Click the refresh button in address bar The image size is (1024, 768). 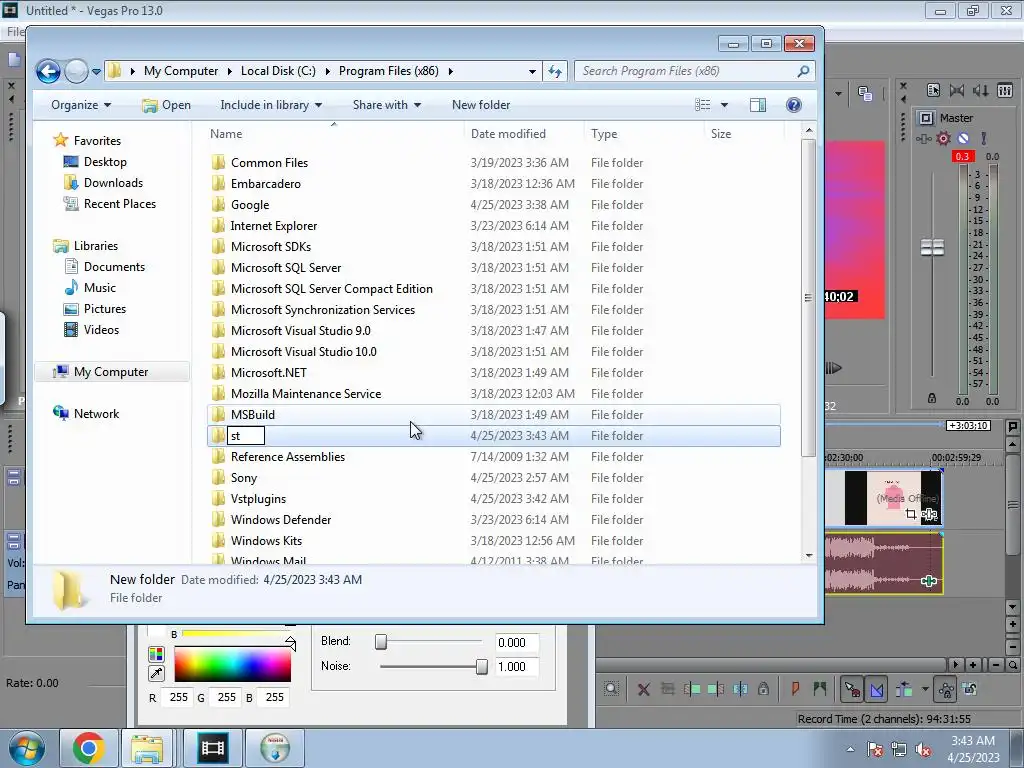(555, 71)
